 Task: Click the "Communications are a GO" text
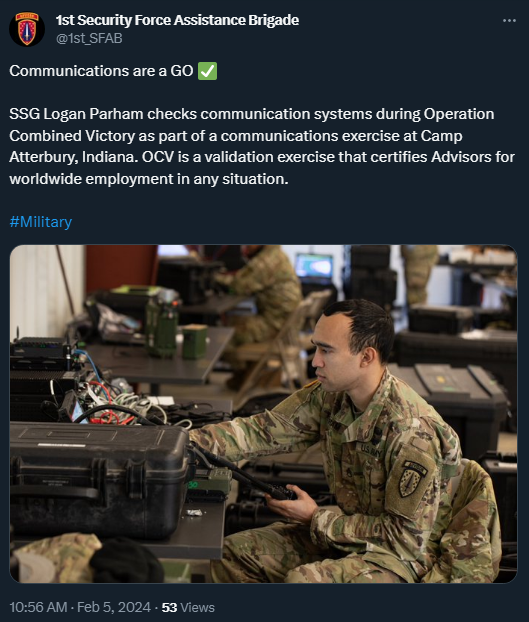101,71
